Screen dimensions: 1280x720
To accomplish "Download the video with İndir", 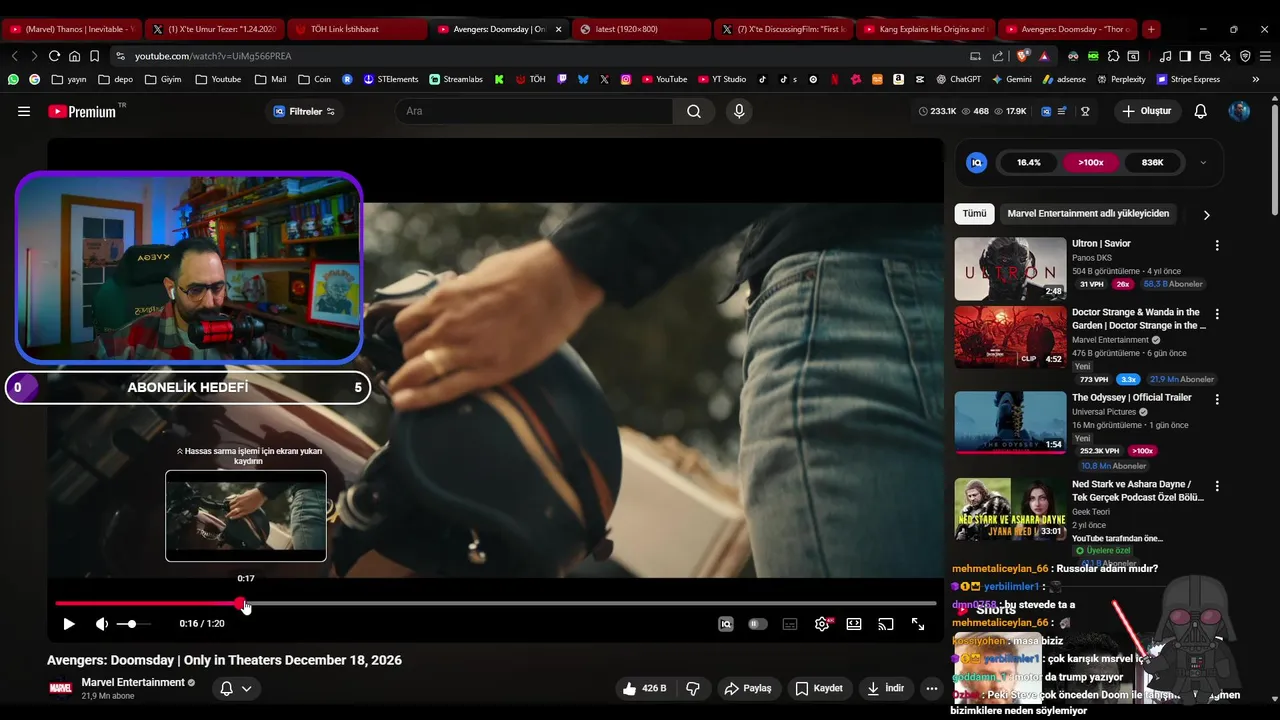I will [x=886, y=688].
